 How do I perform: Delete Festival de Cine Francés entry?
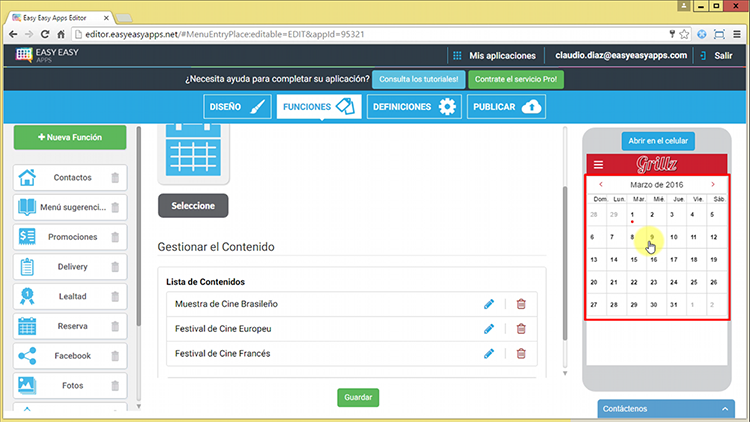pyautogui.click(x=521, y=354)
